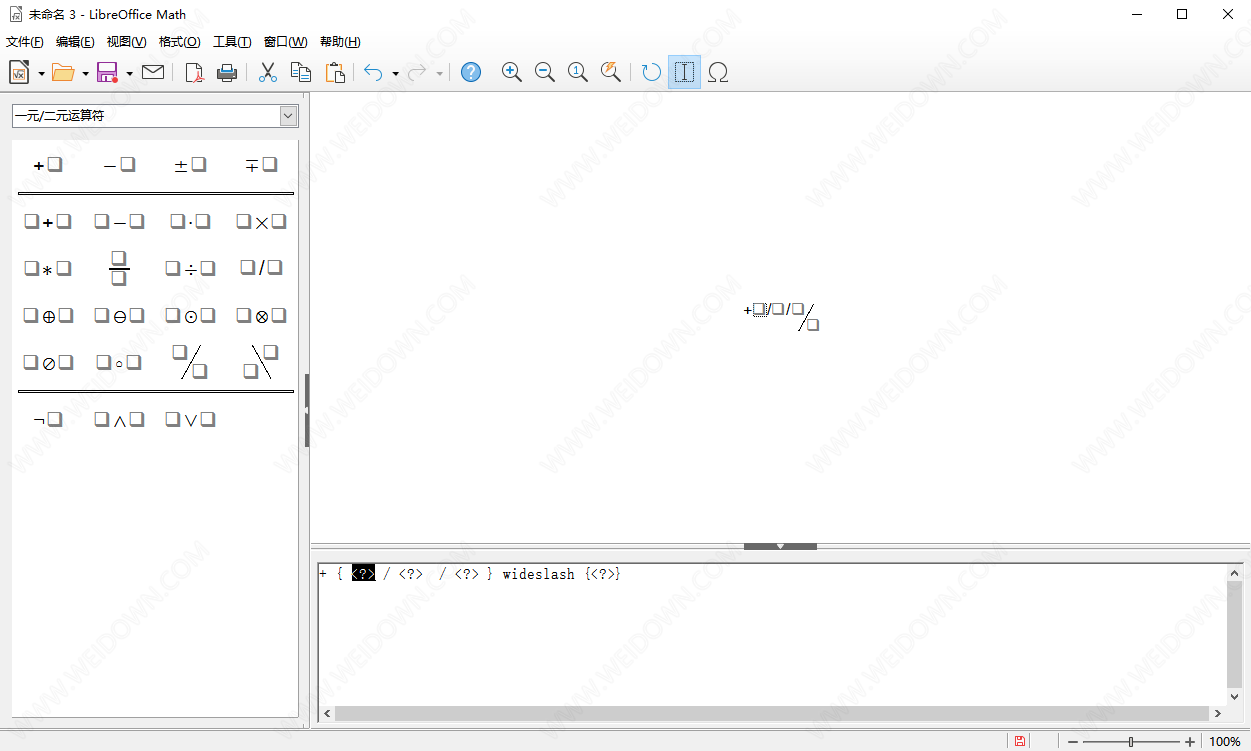Open the 工具(T) menu

point(232,42)
